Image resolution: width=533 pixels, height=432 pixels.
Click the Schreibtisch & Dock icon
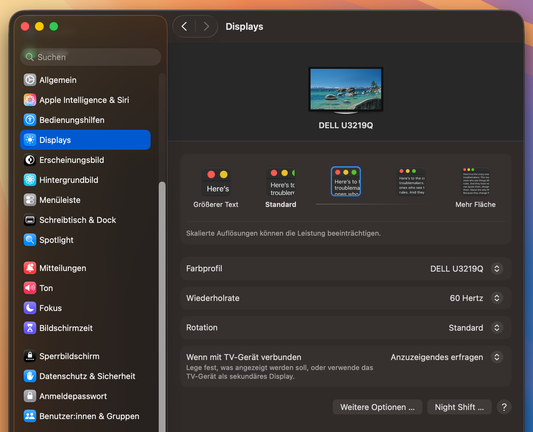pyautogui.click(x=30, y=220)
